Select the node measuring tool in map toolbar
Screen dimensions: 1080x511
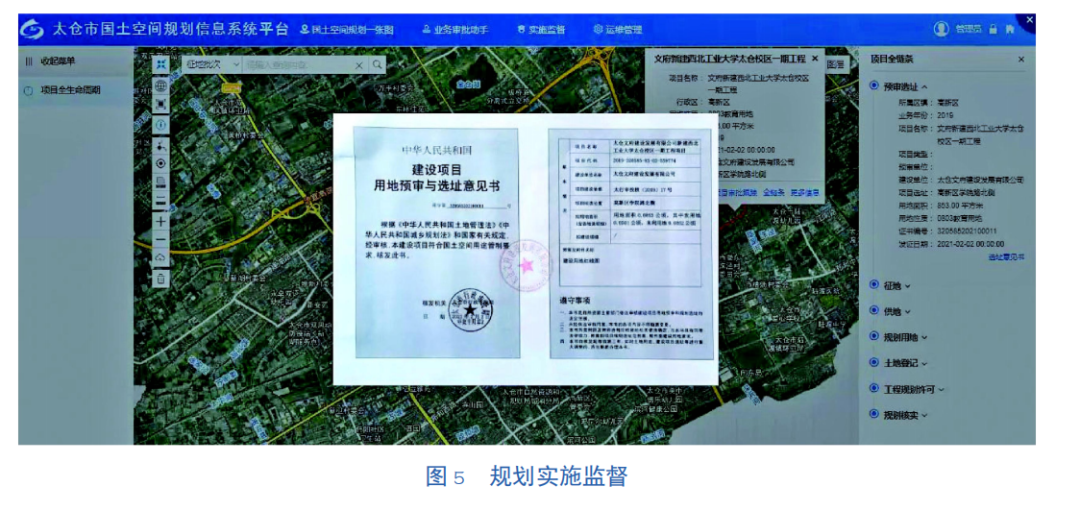tap(160, 145)
